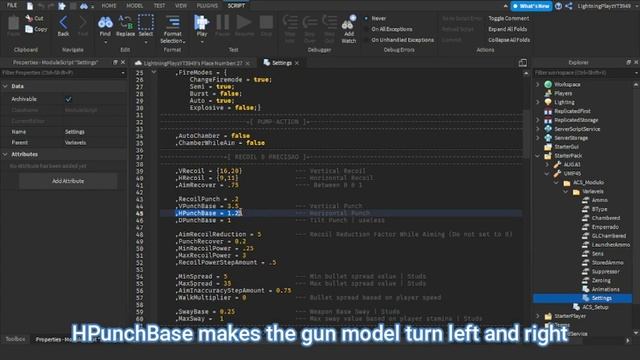Select ServerScriptService in the Explorer

point(577,129)
